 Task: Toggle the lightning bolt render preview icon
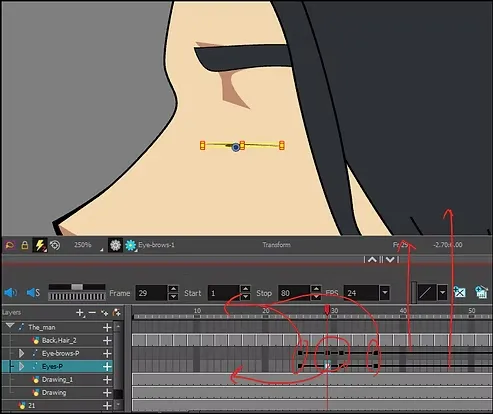[x=40, y=245]
